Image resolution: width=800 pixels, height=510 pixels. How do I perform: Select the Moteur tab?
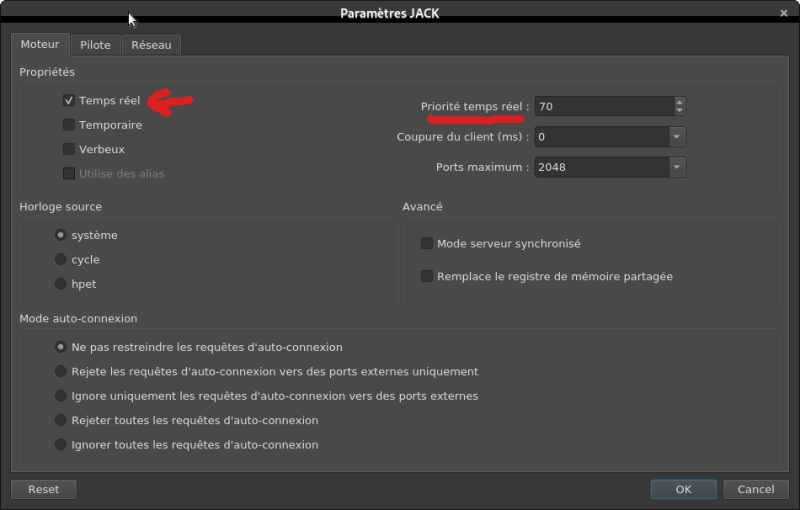40,45
